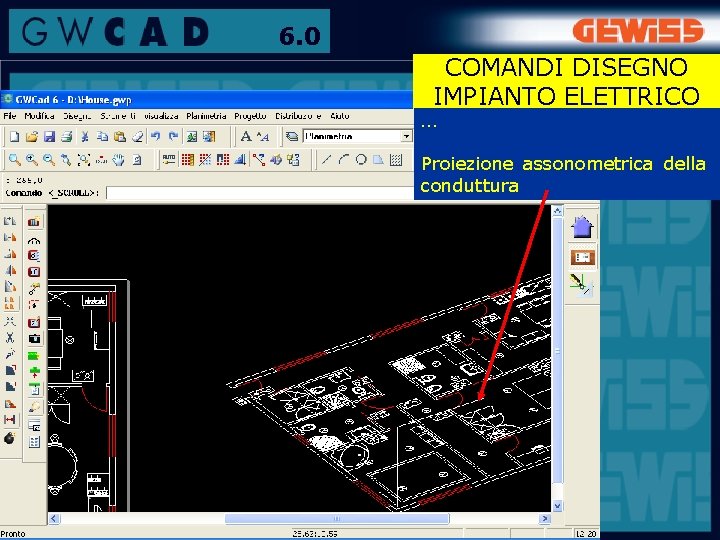Click the horizontal scrollbar thumb

click(337, 518)
